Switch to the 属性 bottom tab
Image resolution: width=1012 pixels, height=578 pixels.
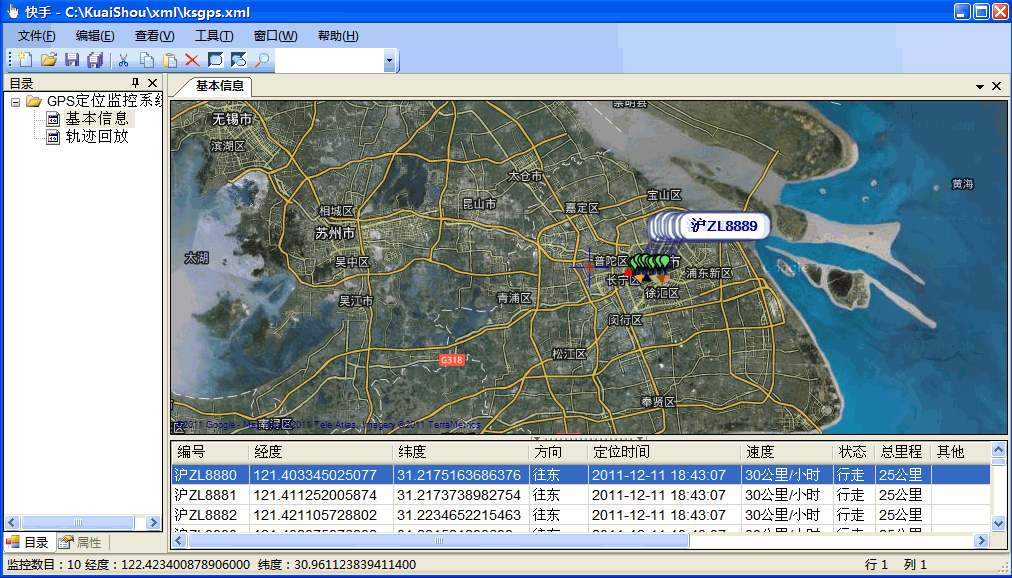(81, 542)
